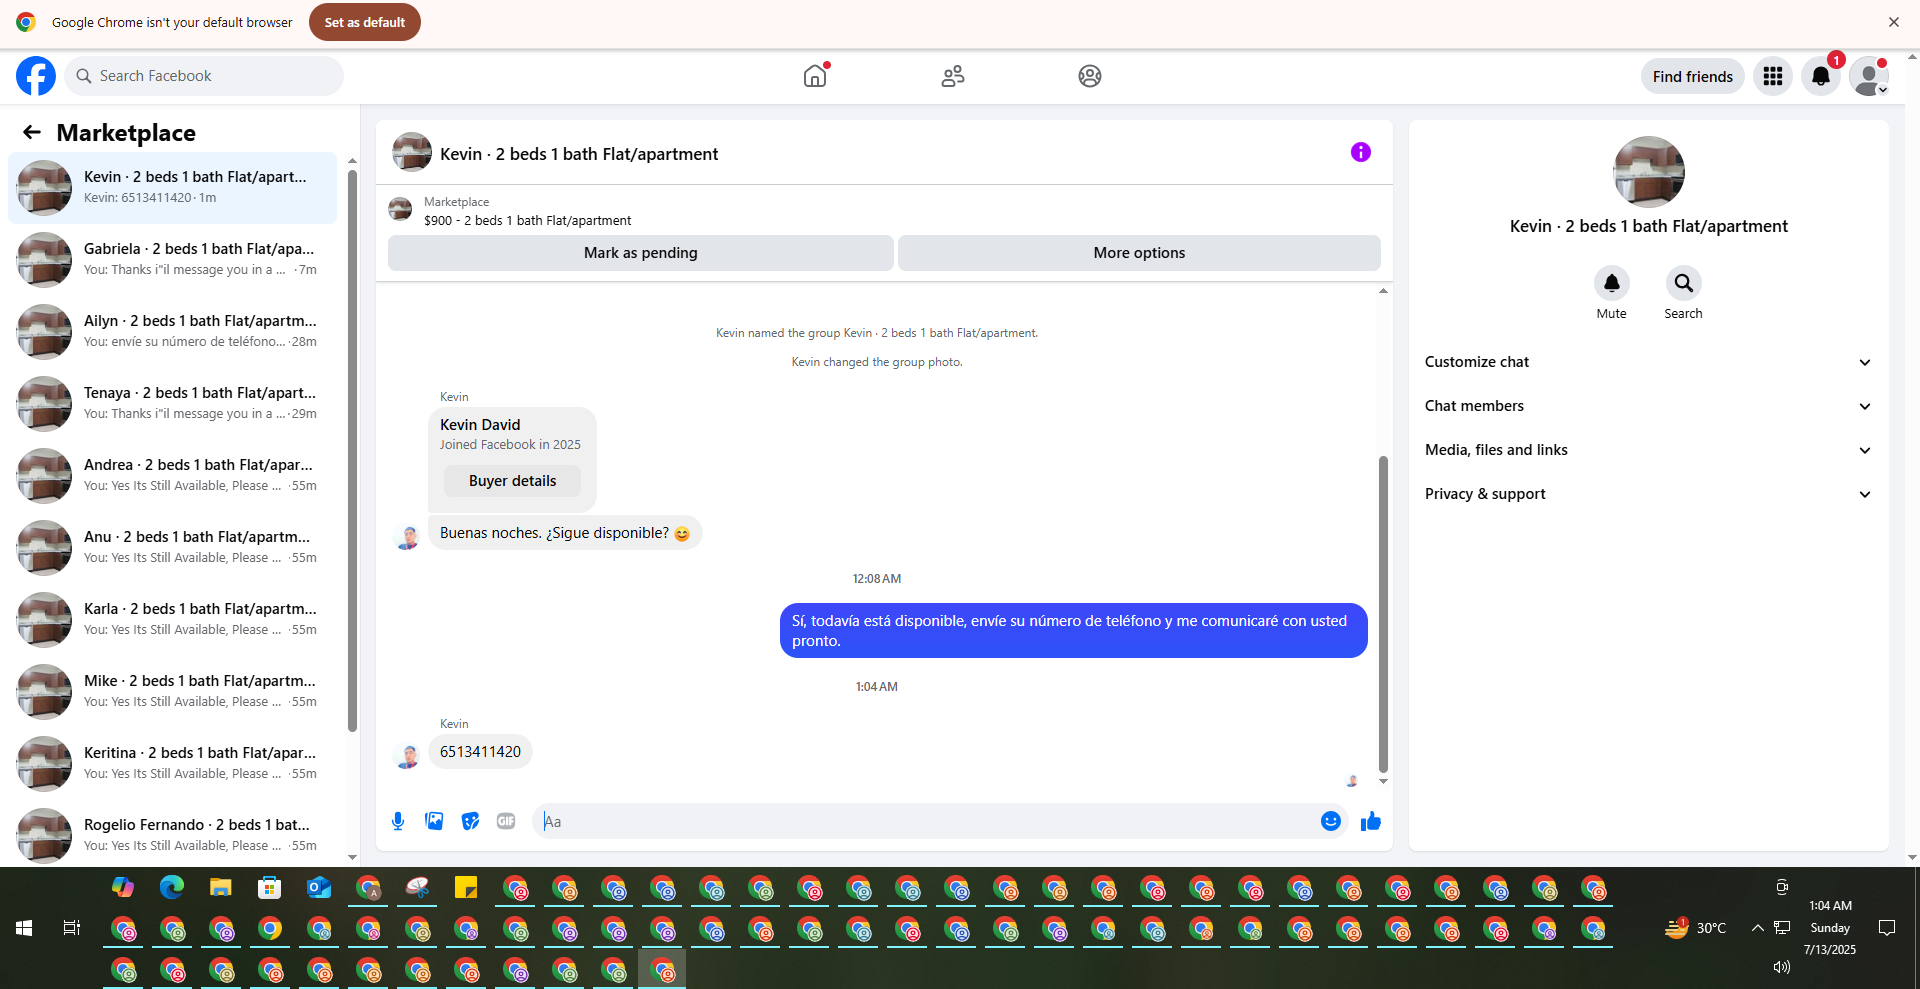1920x989 pixels.
Task: Click the chat messages scrollbar
Action: coord(1383,614)
